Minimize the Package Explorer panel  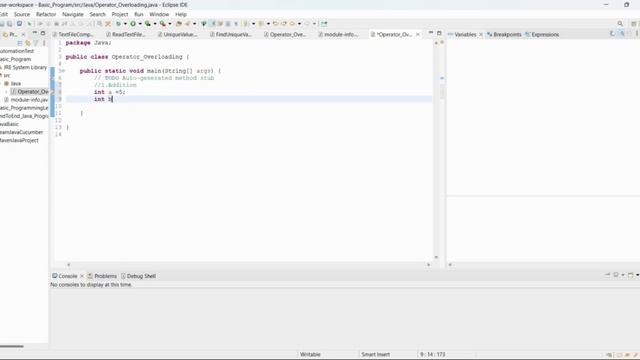35,33
